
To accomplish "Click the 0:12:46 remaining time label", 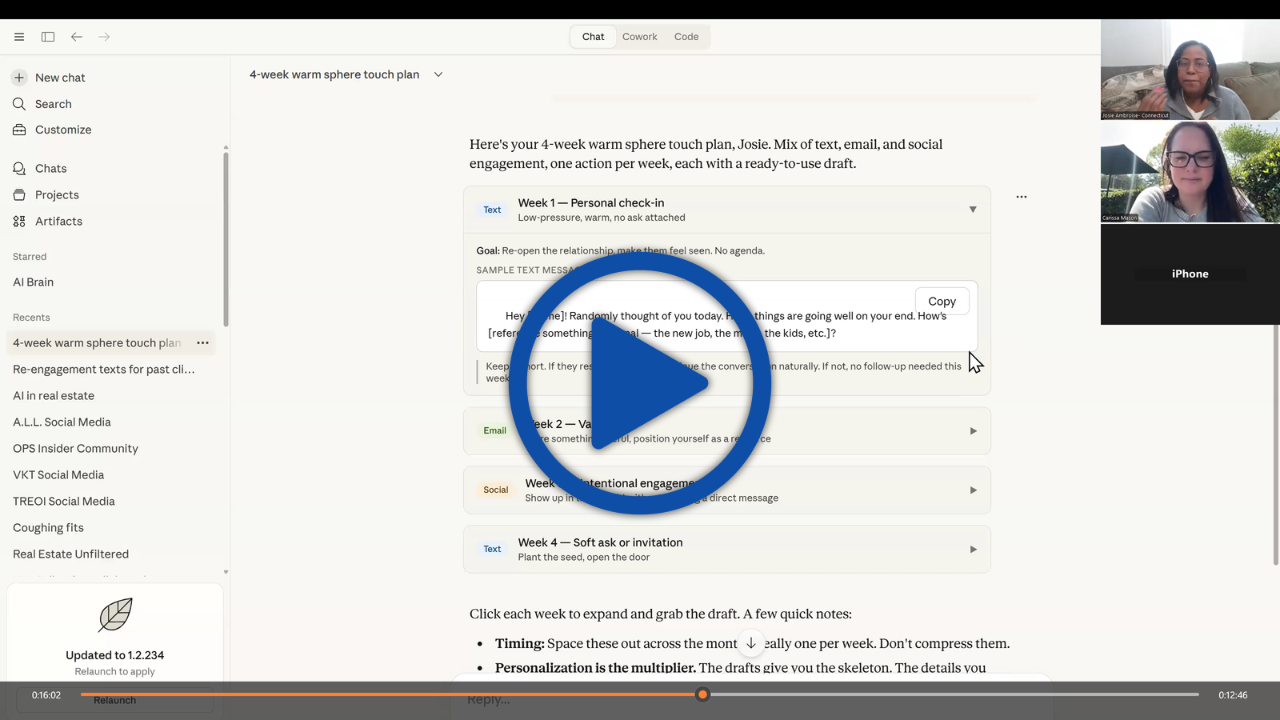I will tap(1233, 695).
